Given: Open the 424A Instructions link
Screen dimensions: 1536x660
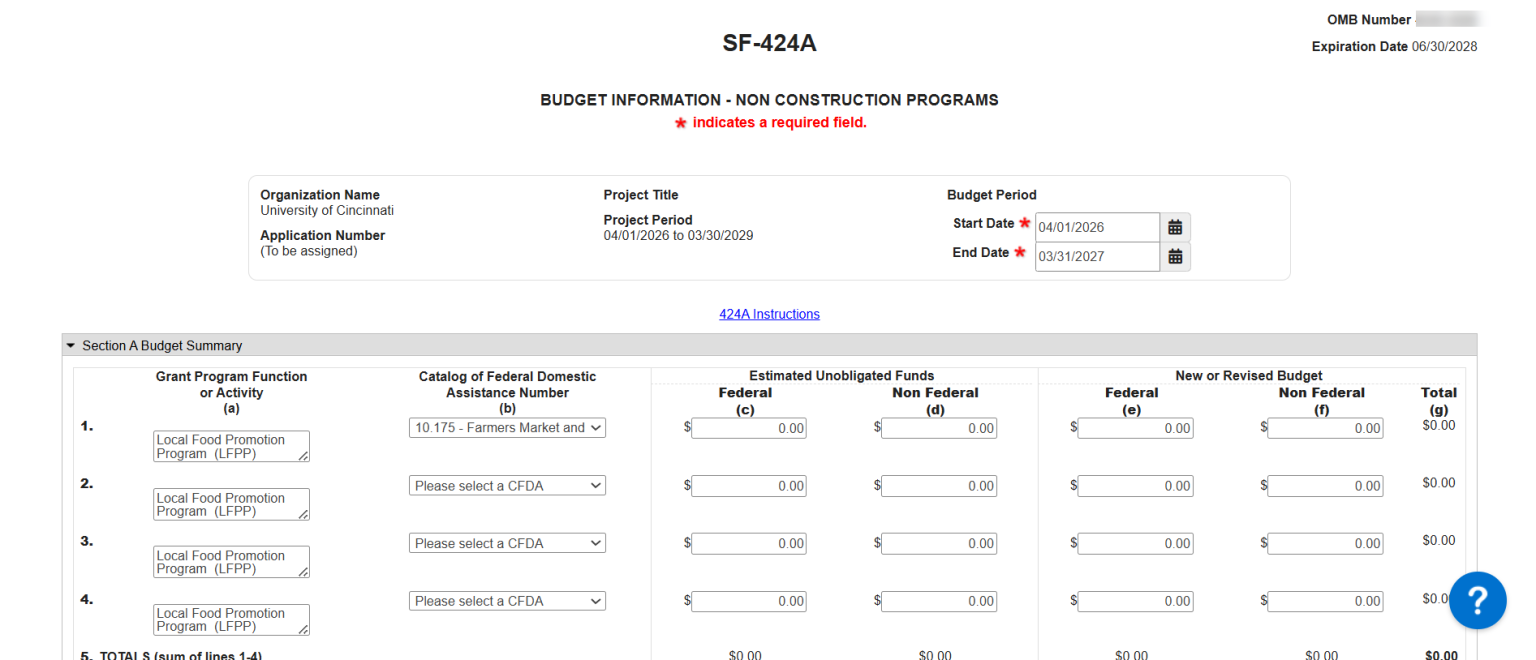Looking at the screenshot, I should pyautogui.click(x=769, y=314).
